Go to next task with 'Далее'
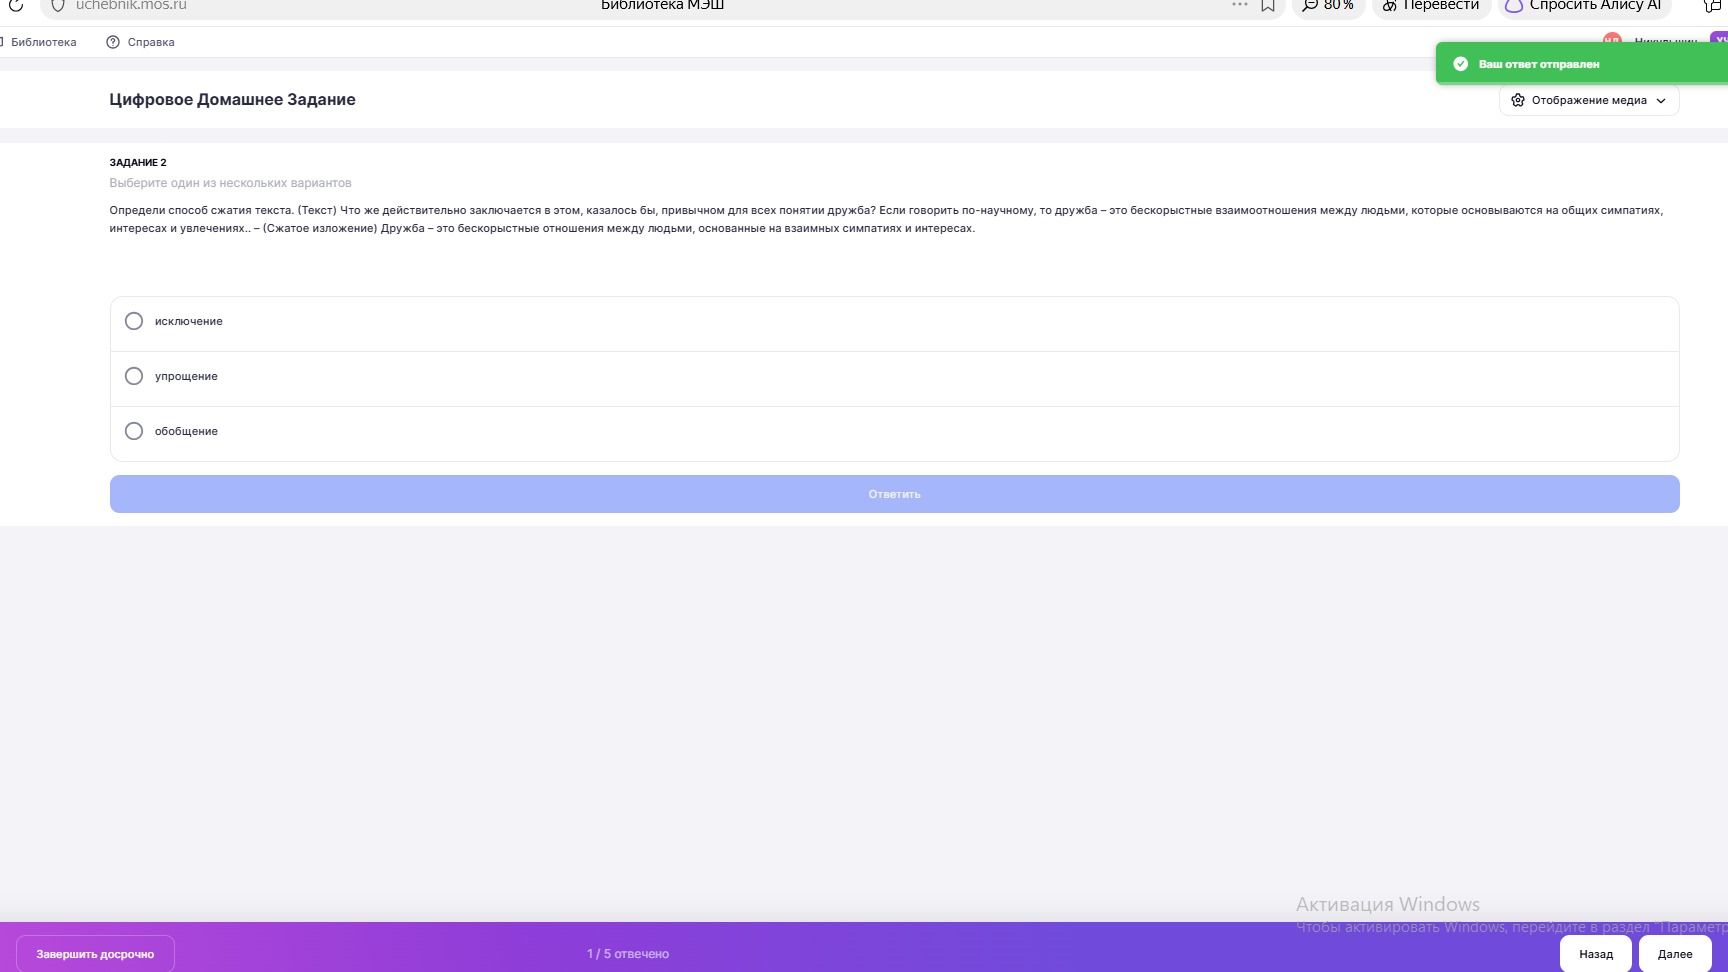Image resolution: width=1728 pixels, height=972 pixels. click(x=1675, y=954)
